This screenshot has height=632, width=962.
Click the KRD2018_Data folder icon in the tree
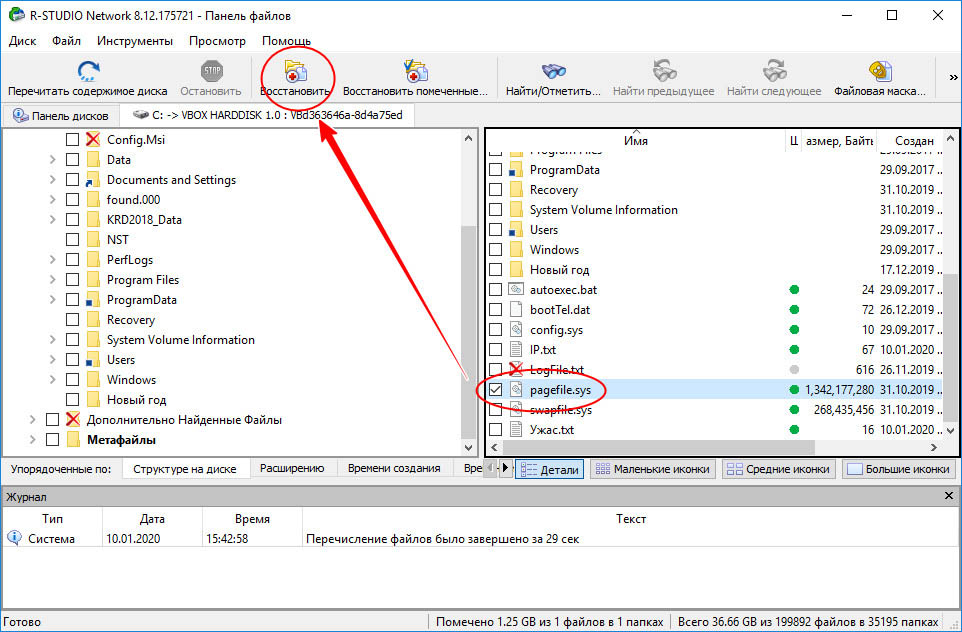[x=93, y=220]
